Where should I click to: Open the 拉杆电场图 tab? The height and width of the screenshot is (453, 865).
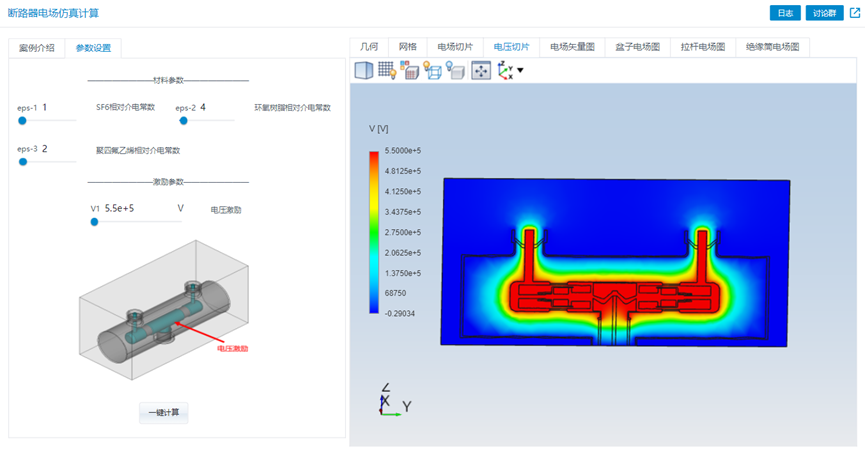pos(703,47)
